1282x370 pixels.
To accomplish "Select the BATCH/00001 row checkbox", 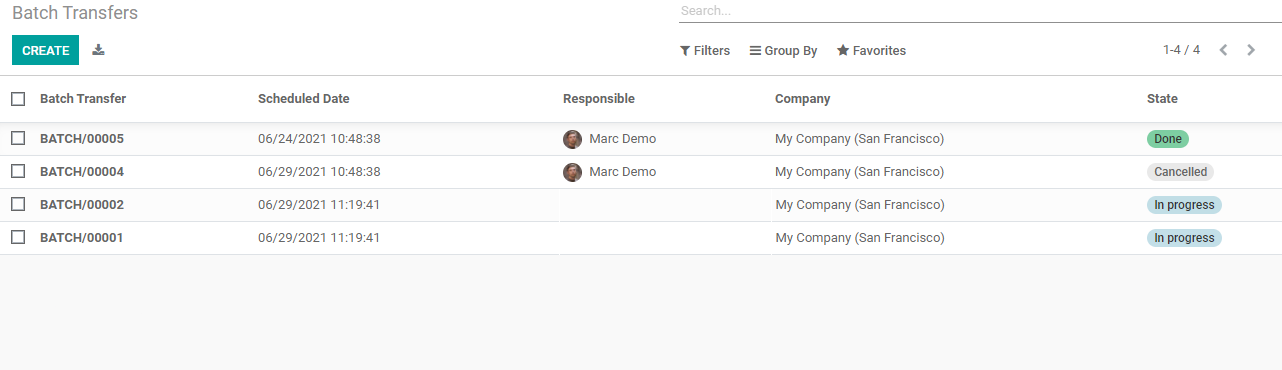I will pos(18,237).
